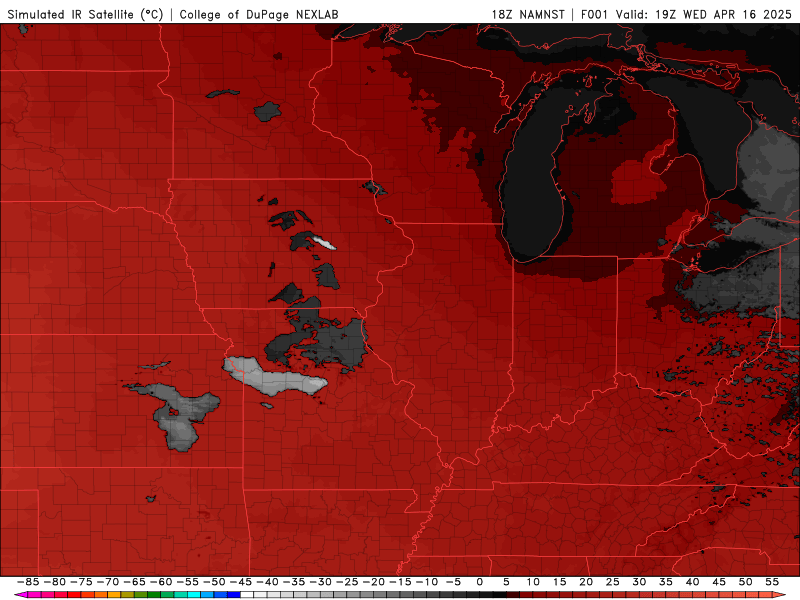Select the '18Z NAMNST' model run text
Screen dimensions: 800x600
528,15
